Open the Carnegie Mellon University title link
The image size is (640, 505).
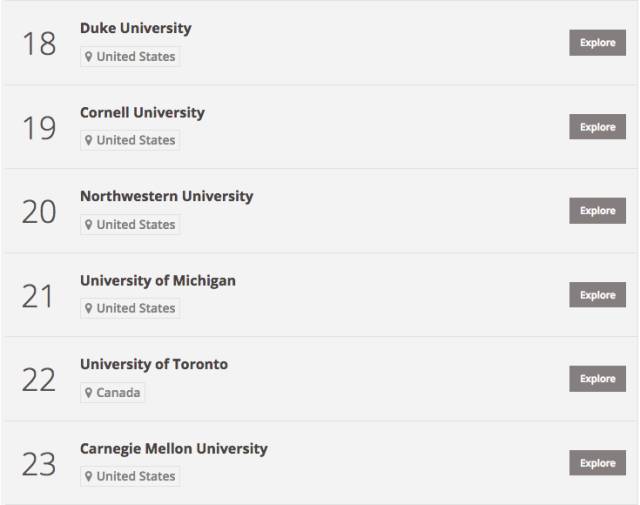click(174, 449)
